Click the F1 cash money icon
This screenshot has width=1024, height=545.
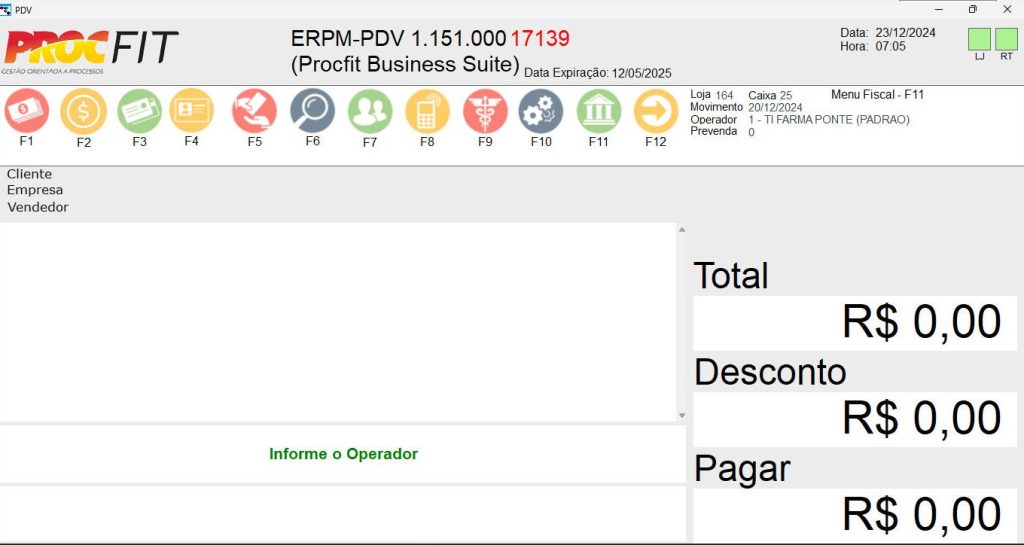click(x=27, y=110)
